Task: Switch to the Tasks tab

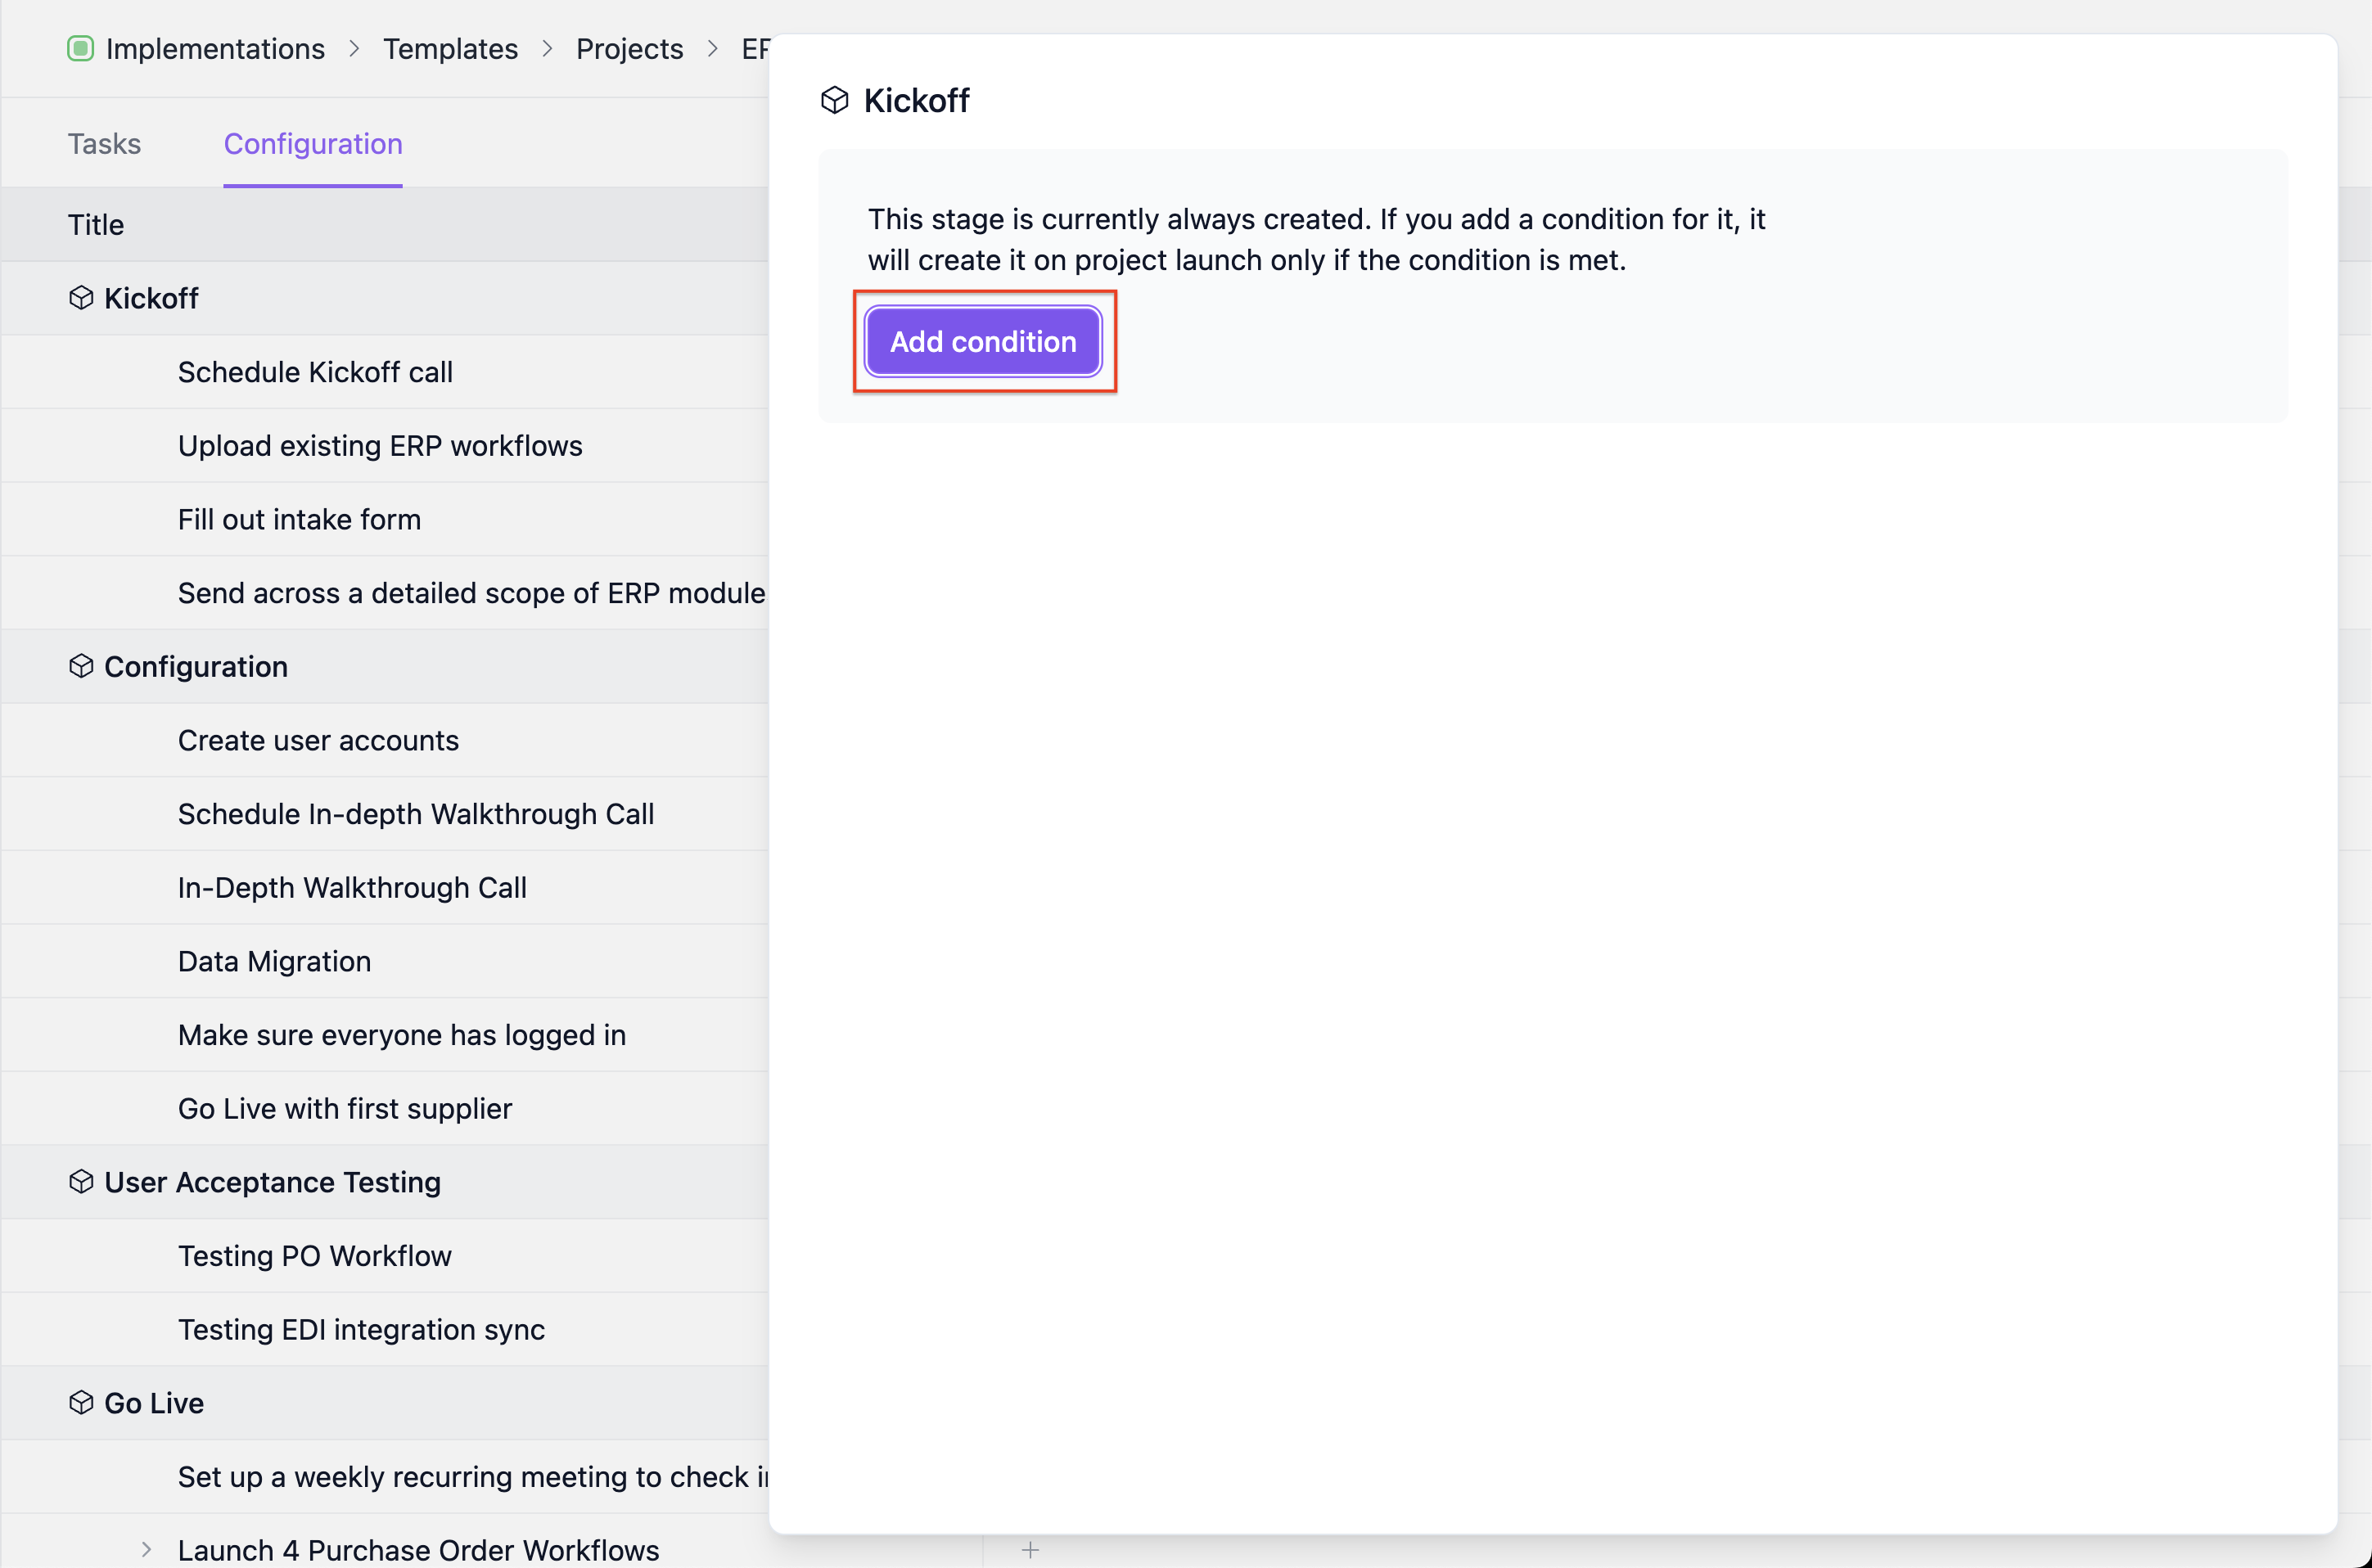Action: click(104, 144)
